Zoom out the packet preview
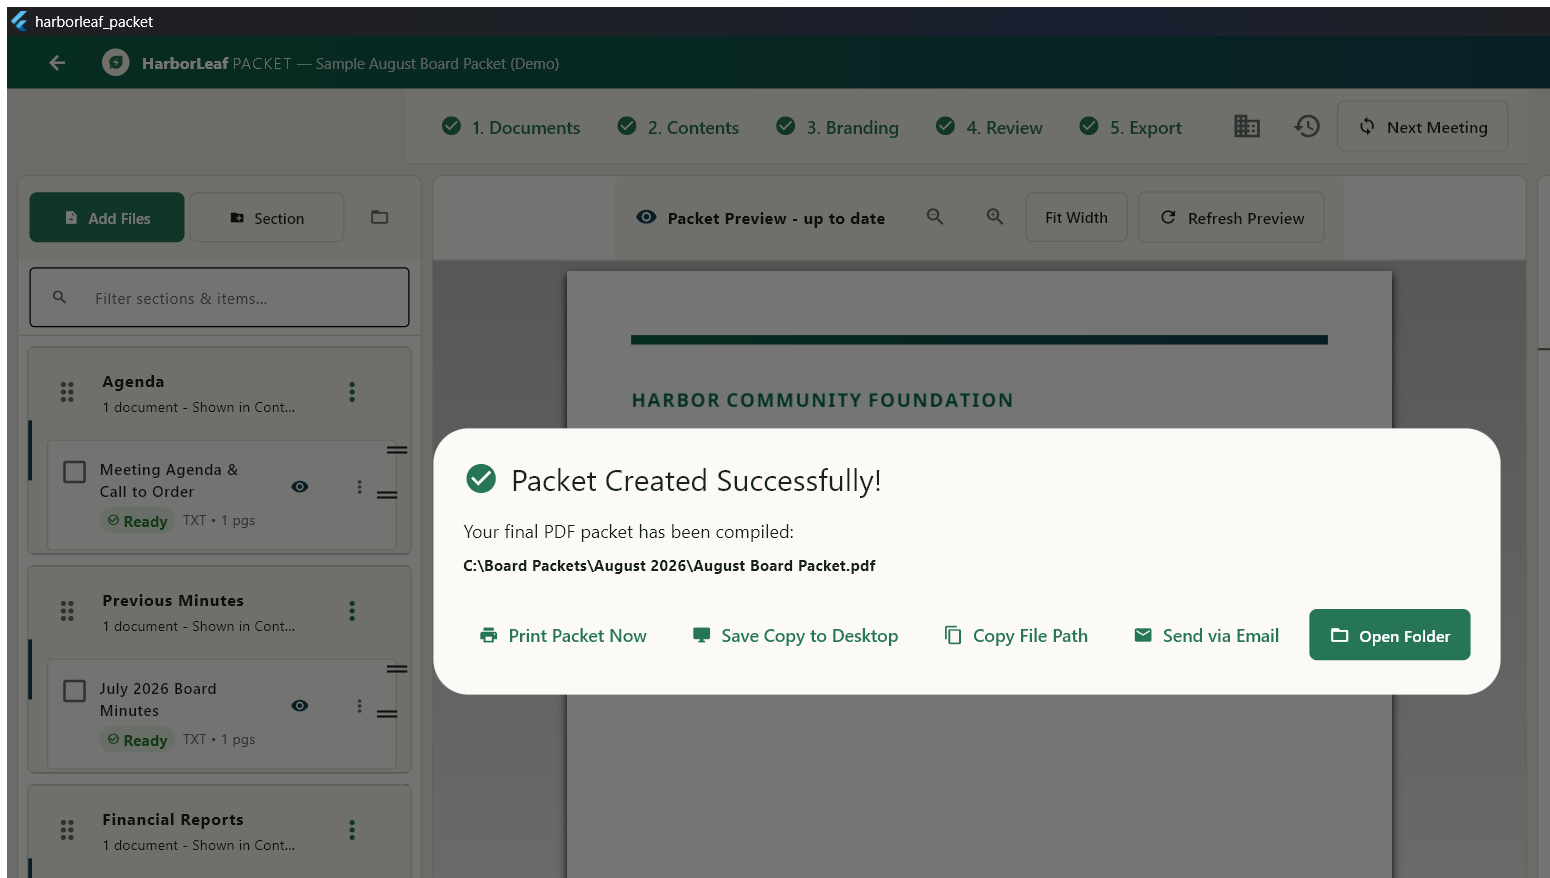Viewport: 1550px width, 878px height. [x=935, y=217]
